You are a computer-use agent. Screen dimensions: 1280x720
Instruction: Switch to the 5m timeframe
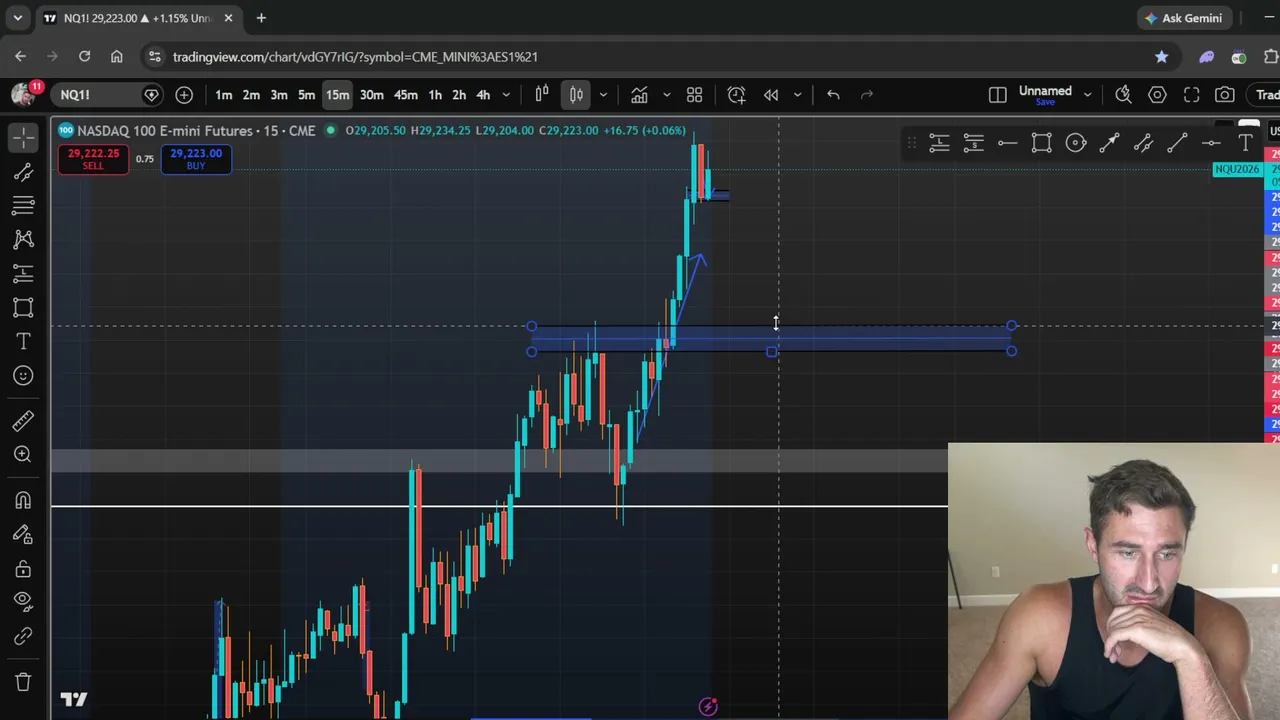(x=307, y=95)
